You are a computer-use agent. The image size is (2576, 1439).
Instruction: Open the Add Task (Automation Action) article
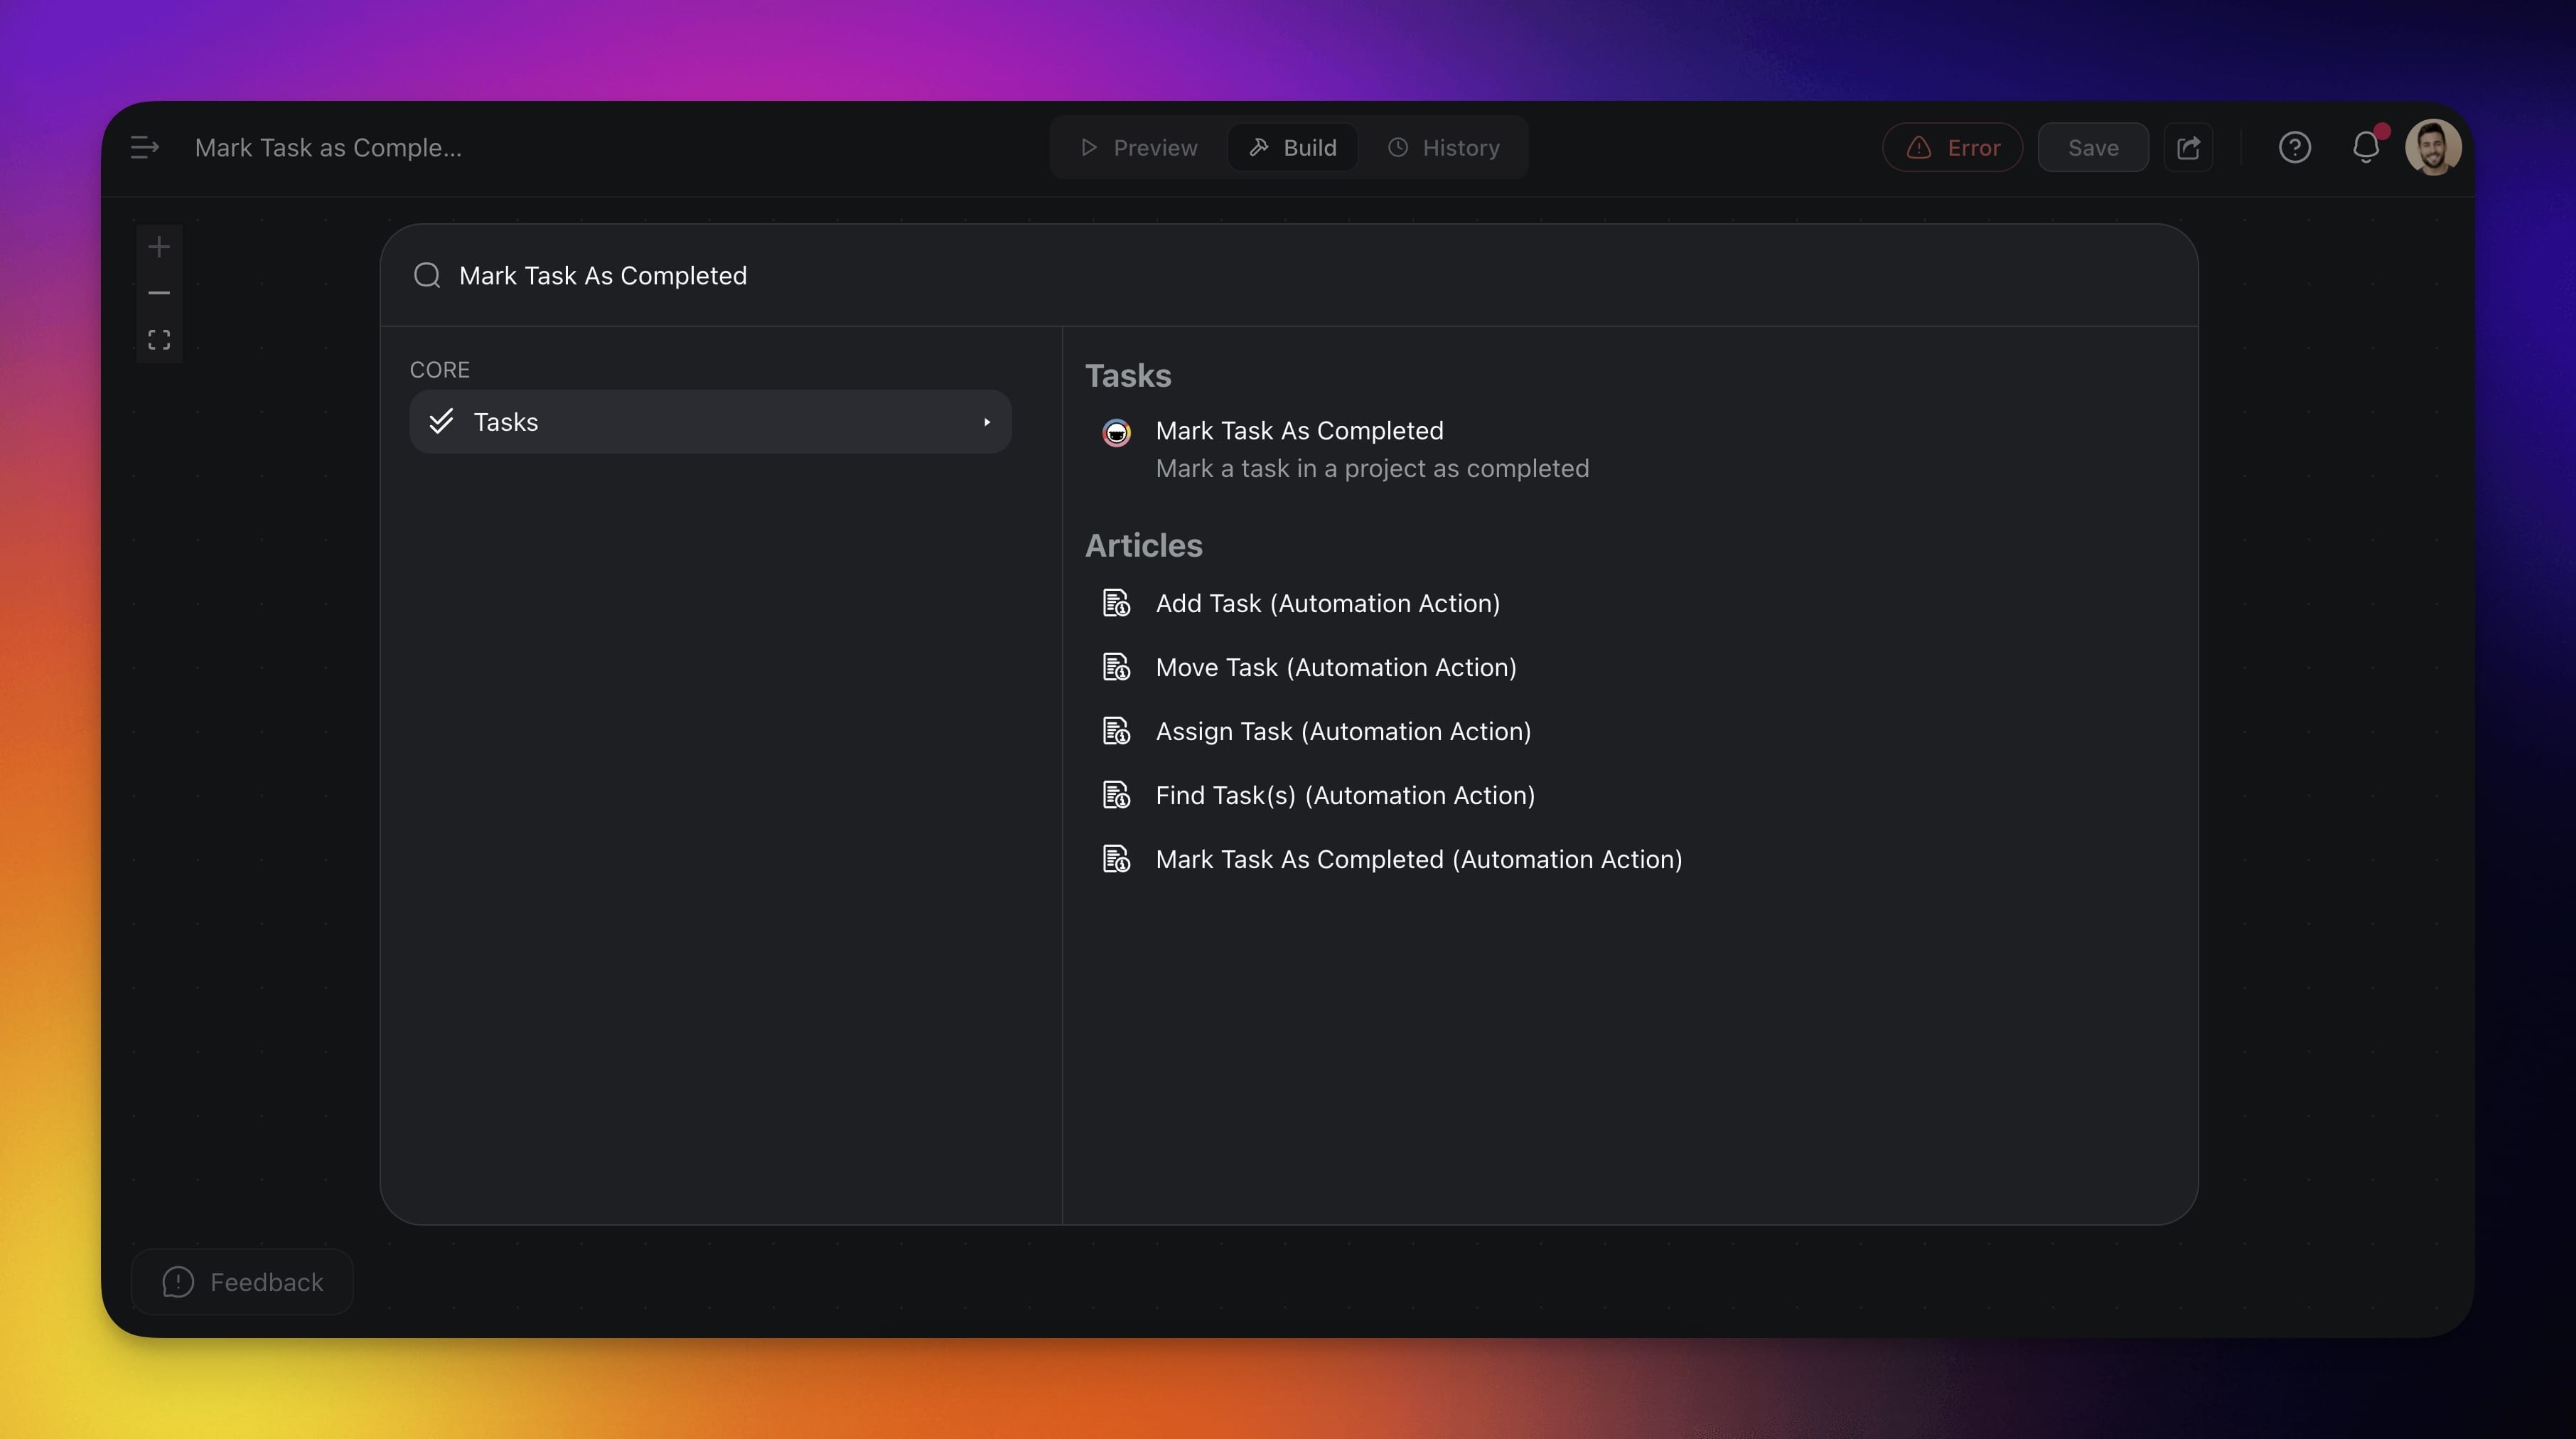click(1327, 603)
